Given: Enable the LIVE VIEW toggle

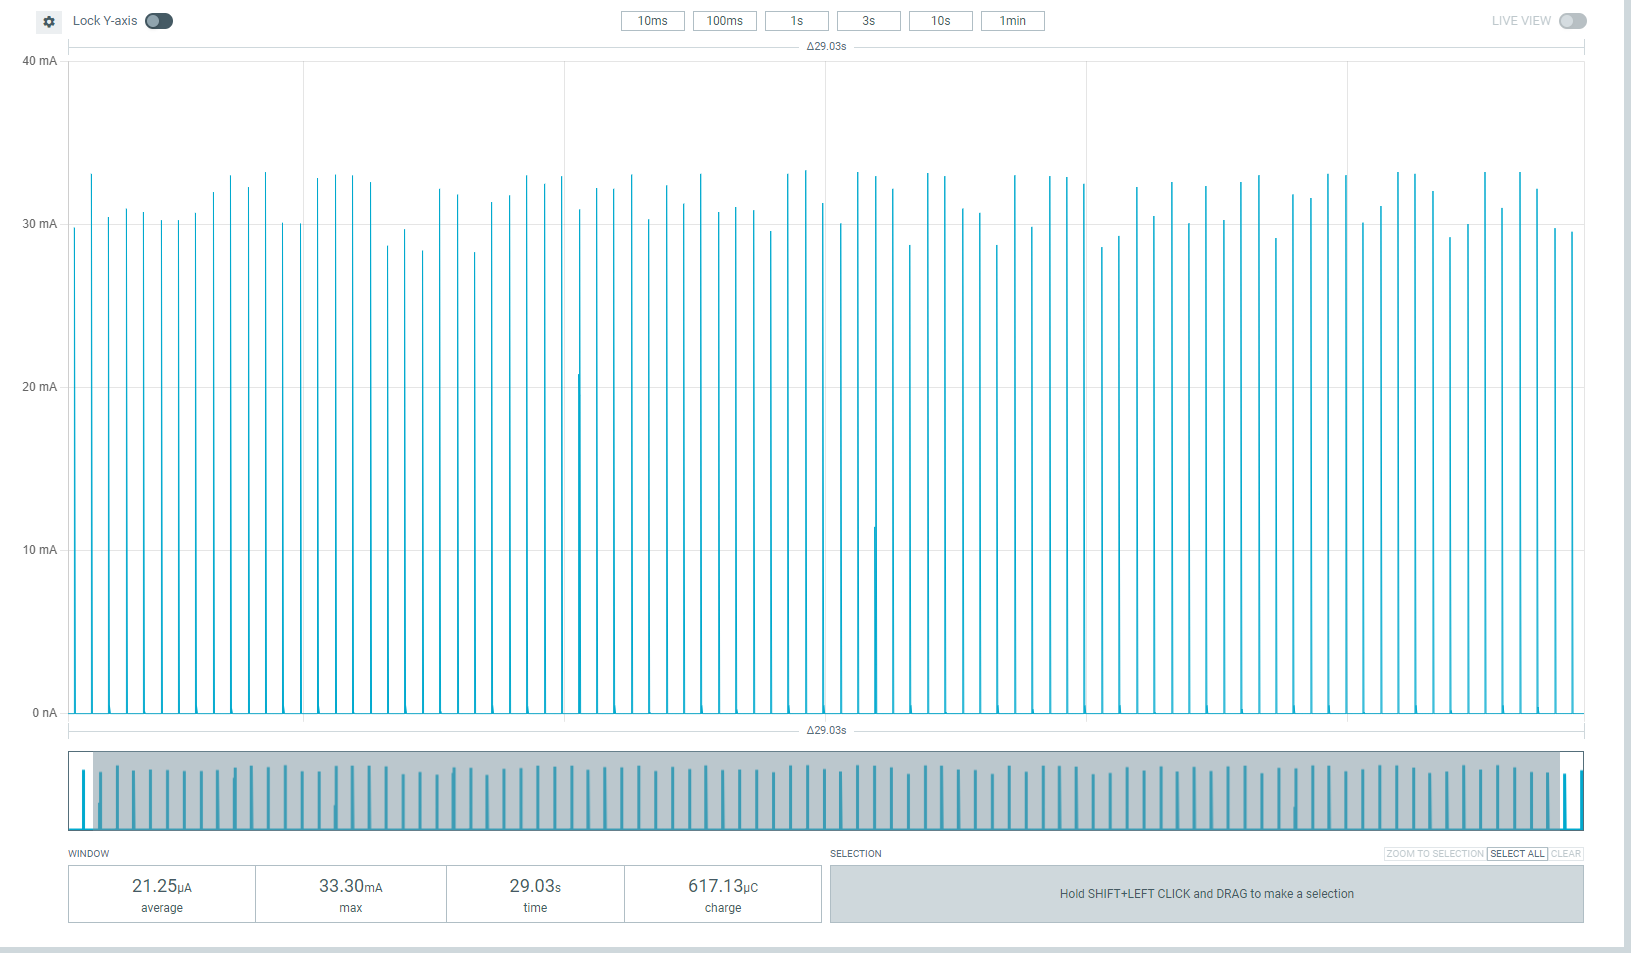Looking at the screenshot, I should tap(1572, 21).
